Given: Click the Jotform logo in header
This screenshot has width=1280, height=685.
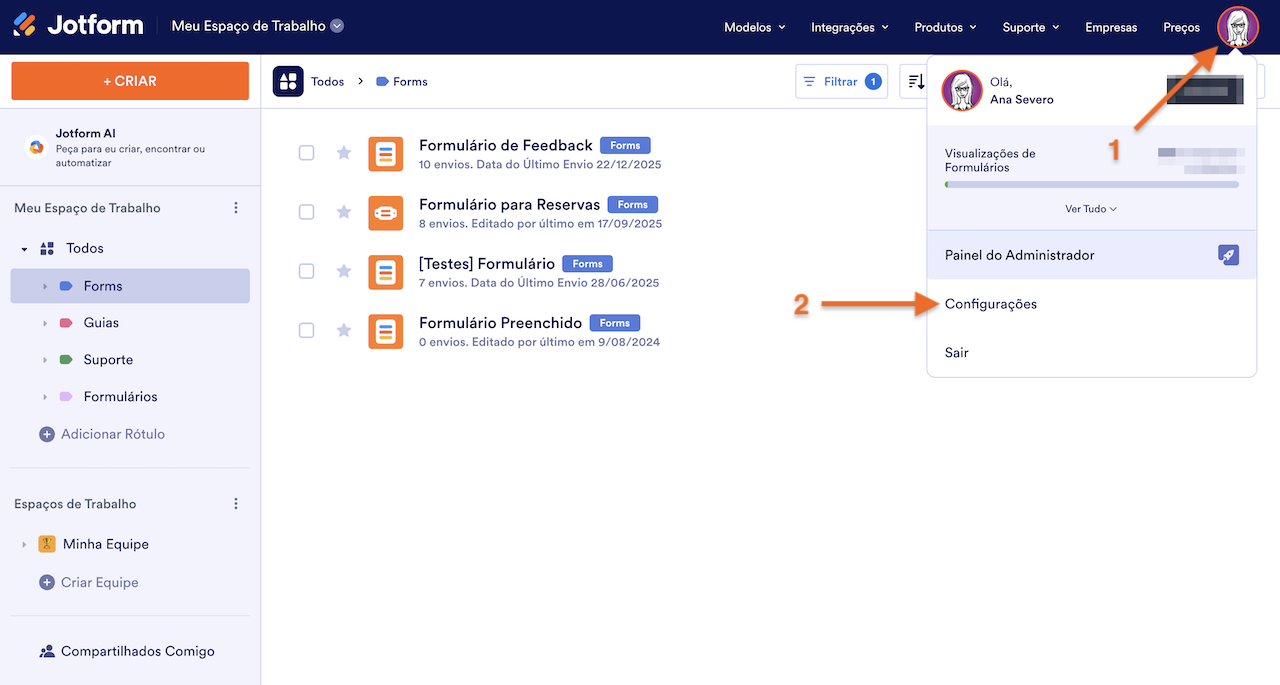Looking at the screenshot, I should 78,26.
